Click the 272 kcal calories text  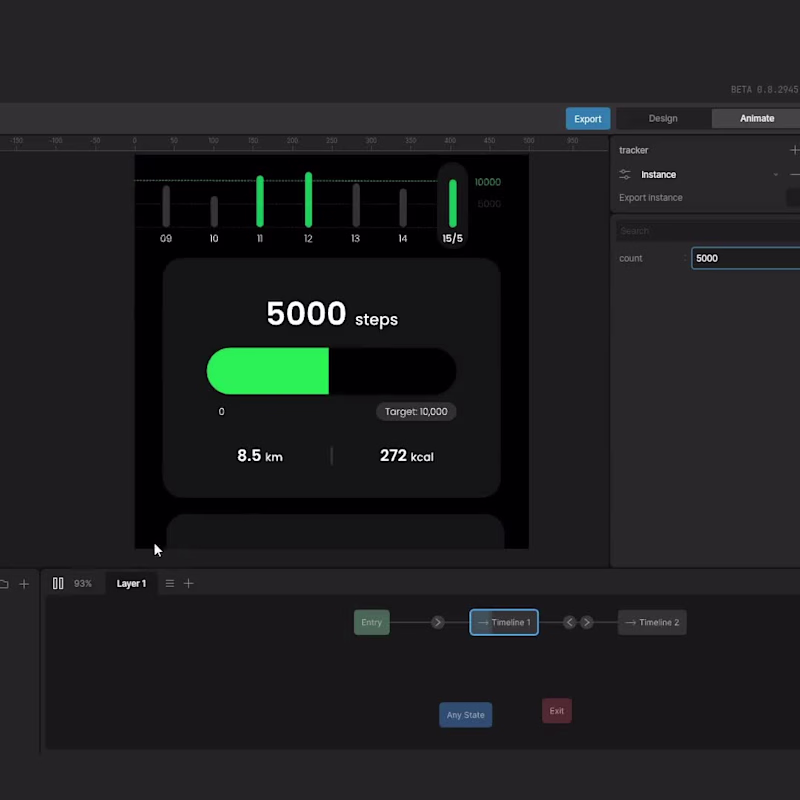407,456
